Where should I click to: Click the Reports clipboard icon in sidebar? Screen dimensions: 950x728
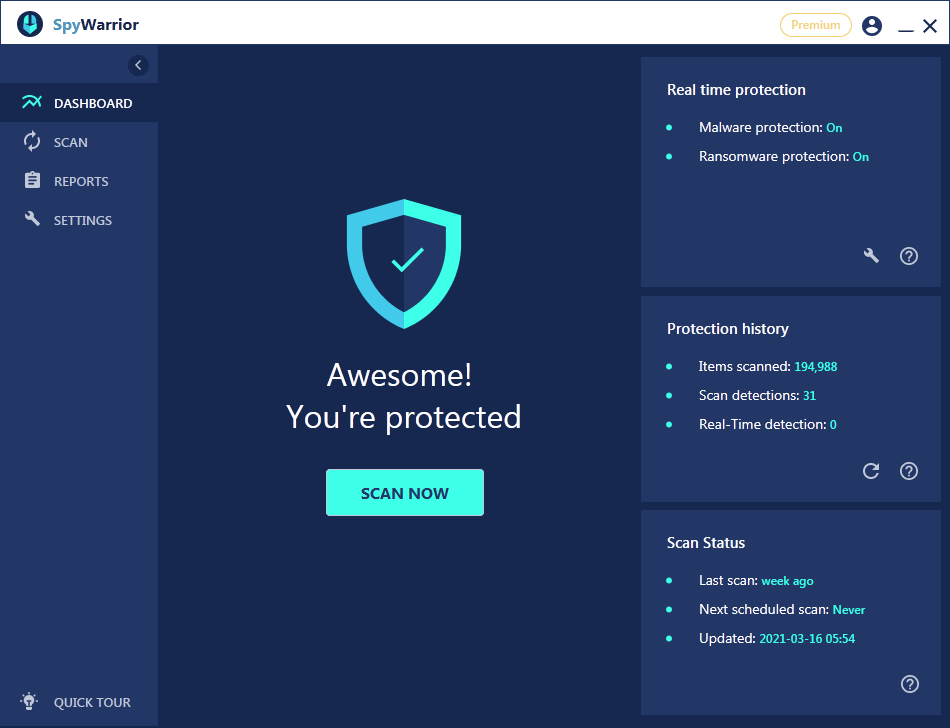pyautogui.click(x=30, y=180)
